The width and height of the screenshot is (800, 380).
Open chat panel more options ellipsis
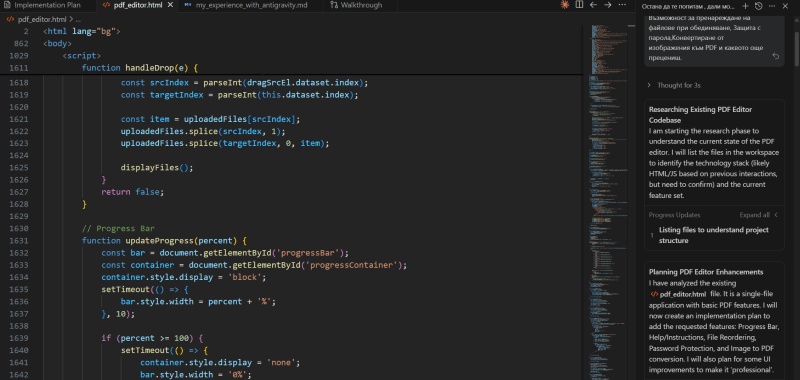tap(771, 6)
